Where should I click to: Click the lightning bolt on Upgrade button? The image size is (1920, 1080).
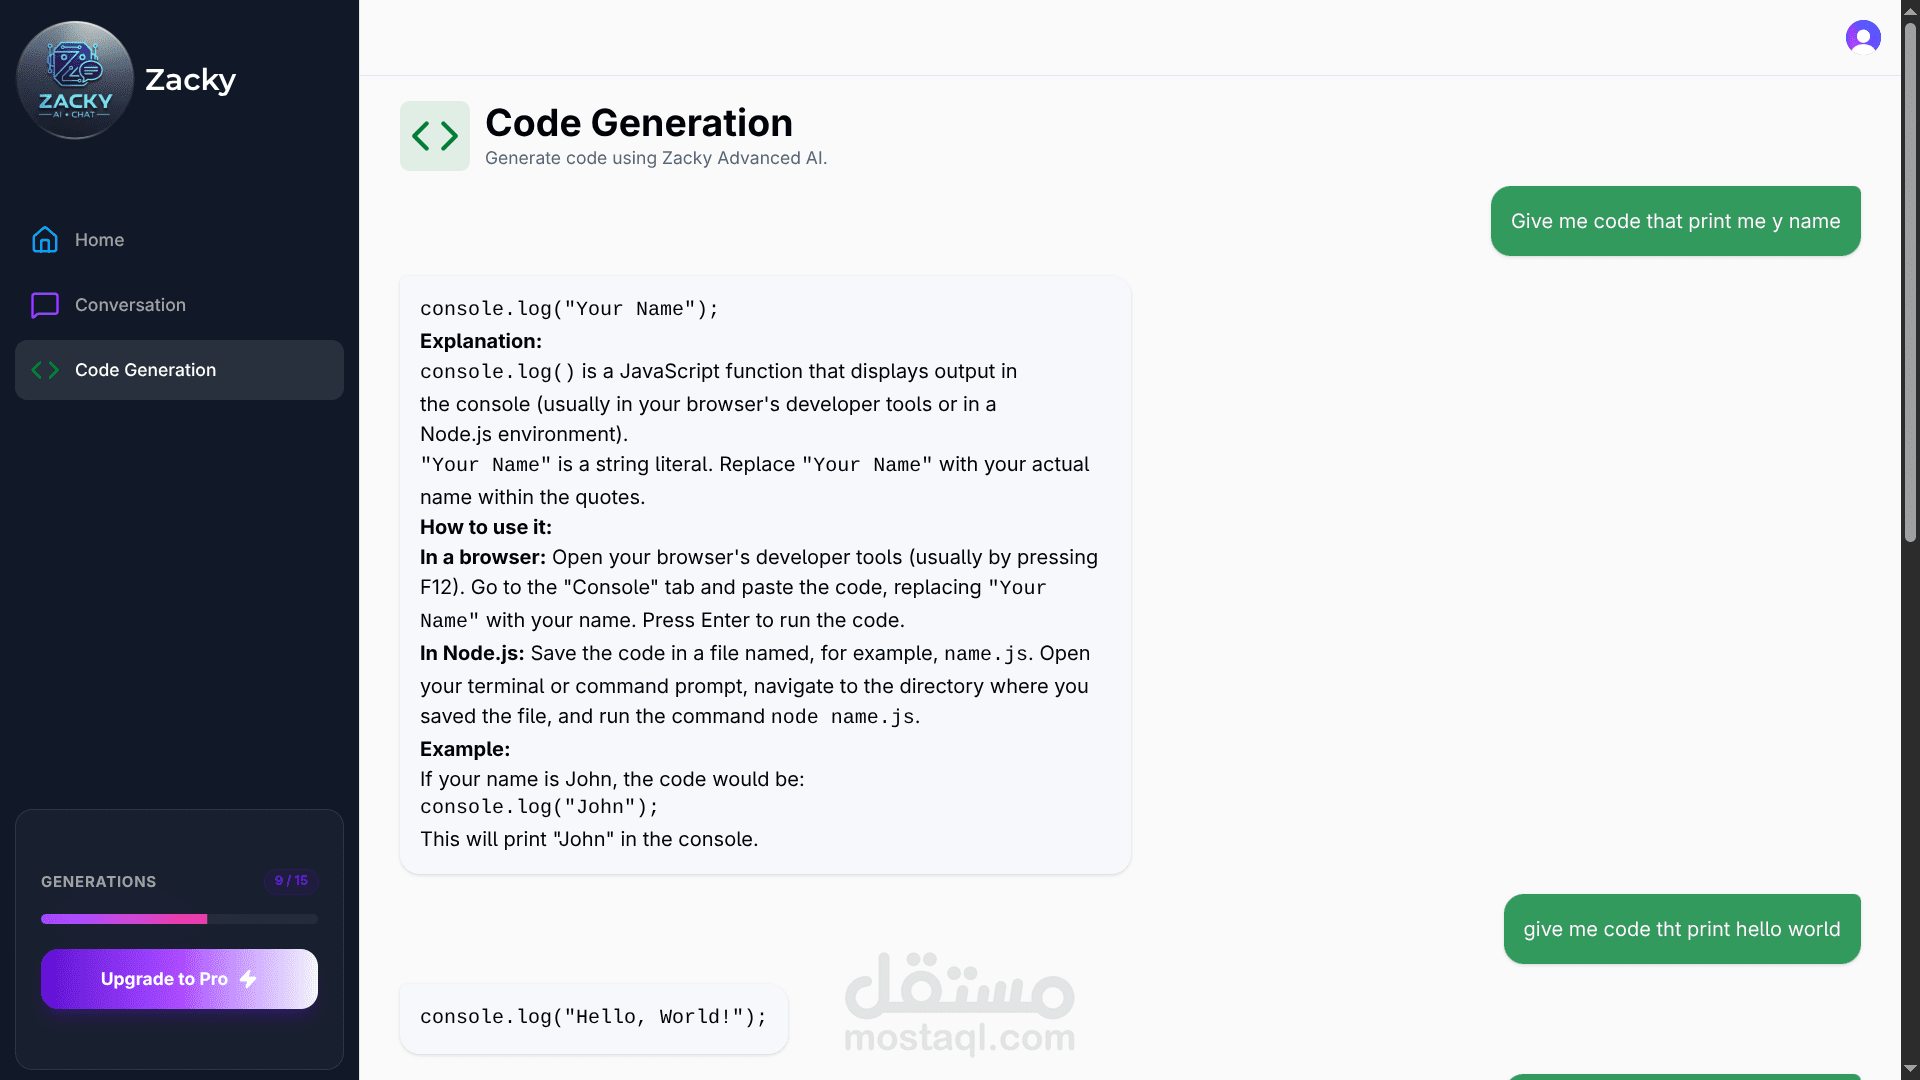click(248, 979)
